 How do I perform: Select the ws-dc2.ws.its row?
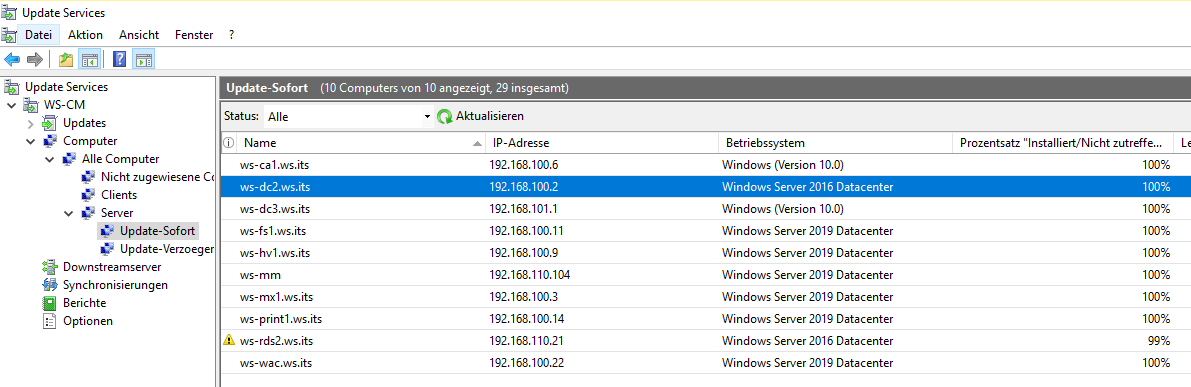706,187
